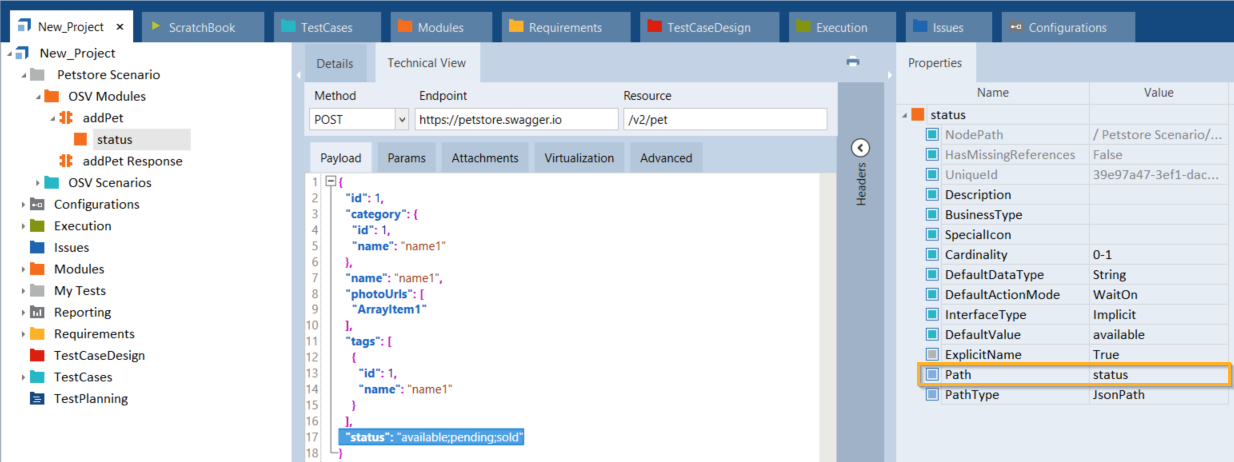Click the TestPlanning icon in project tree
The image size is (1234, 462).
pyautogui.click(x=37, y=399)
